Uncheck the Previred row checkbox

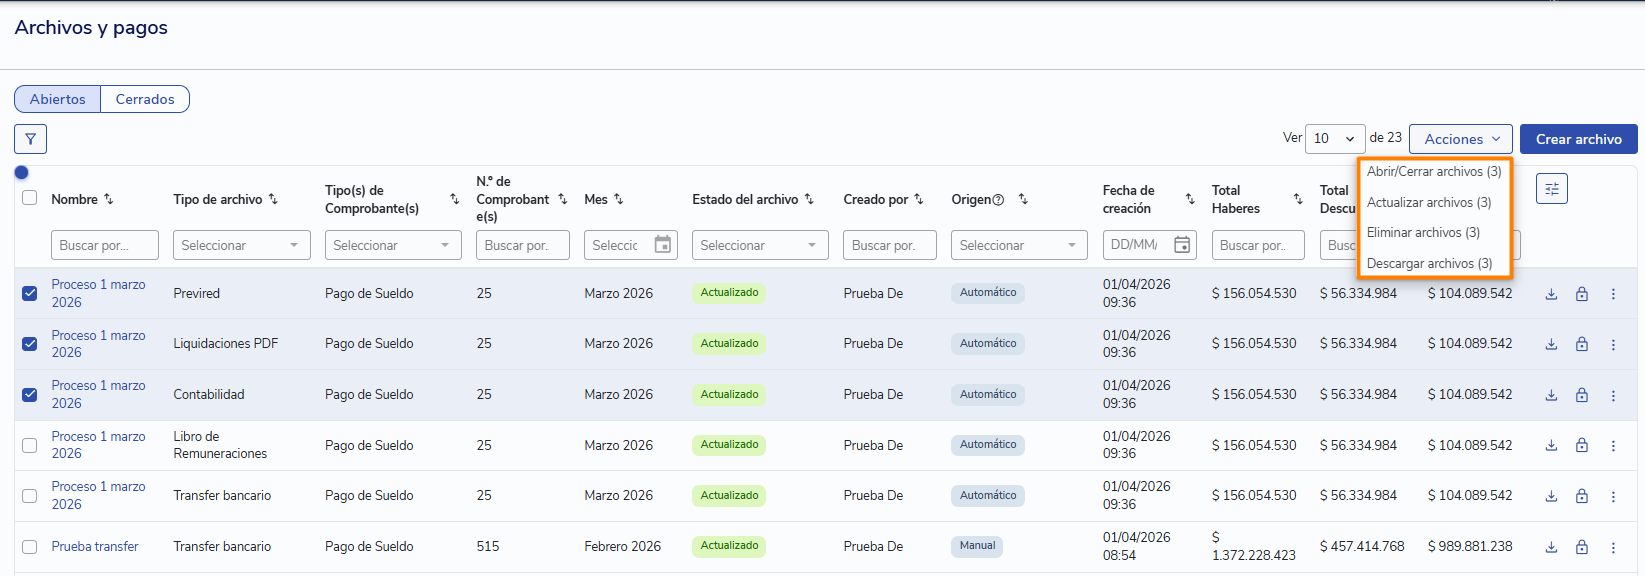click(30, 293)
